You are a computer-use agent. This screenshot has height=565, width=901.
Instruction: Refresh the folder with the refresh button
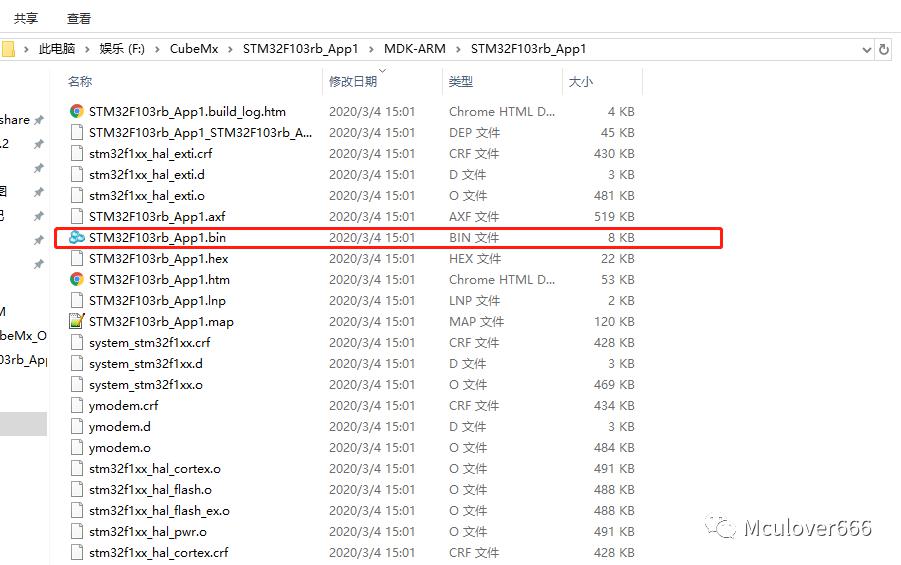pyautogui.click(x=884, y=49)
